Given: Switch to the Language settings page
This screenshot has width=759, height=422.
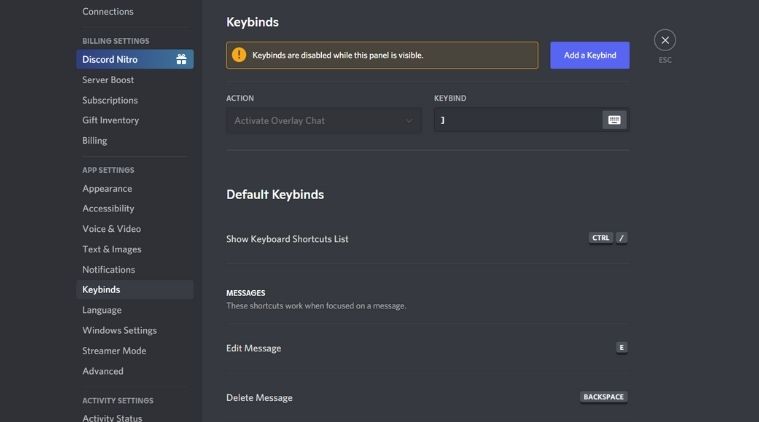Looking at the screenshot, I should 102,310.
